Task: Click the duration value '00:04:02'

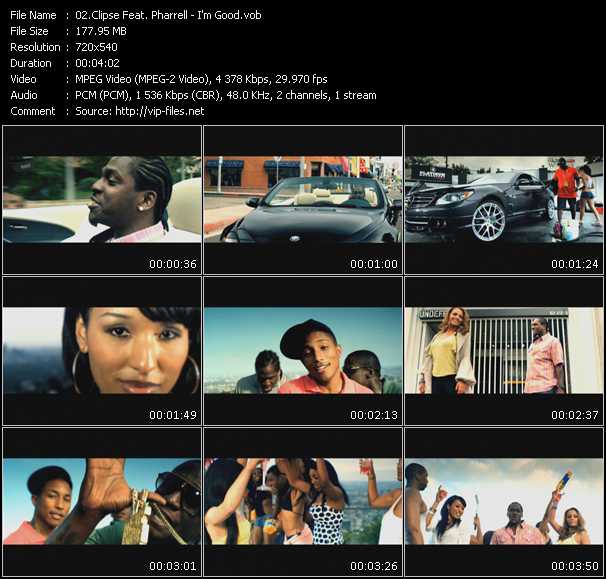Action: tap(97, 63)
